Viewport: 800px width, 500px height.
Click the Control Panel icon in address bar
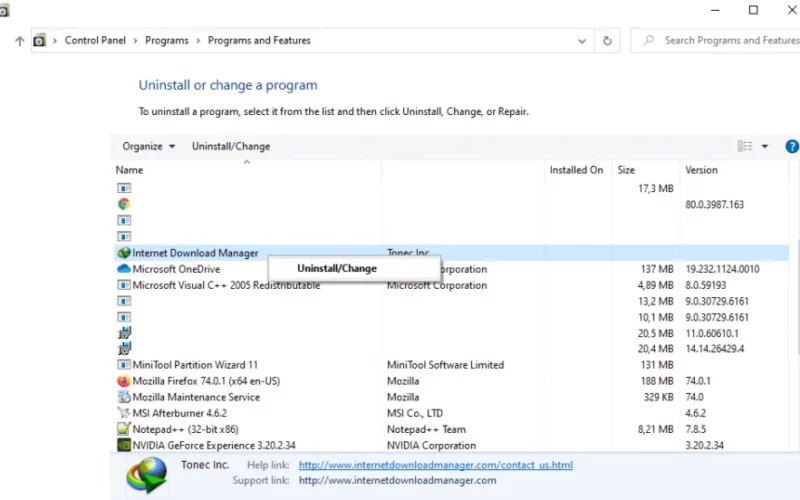[39, 40]
